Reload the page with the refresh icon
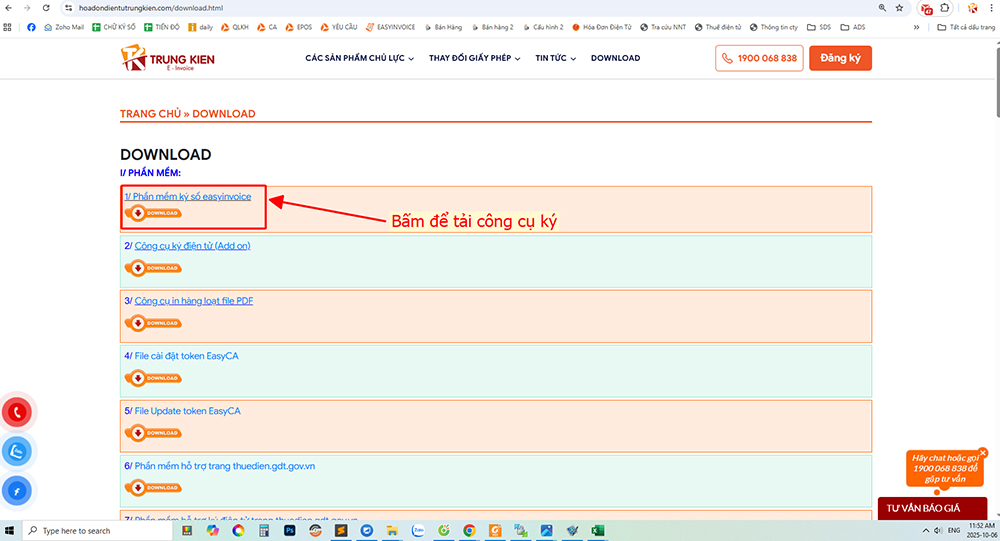This screenshot has height=541, width=1000. tap(46, 8)
